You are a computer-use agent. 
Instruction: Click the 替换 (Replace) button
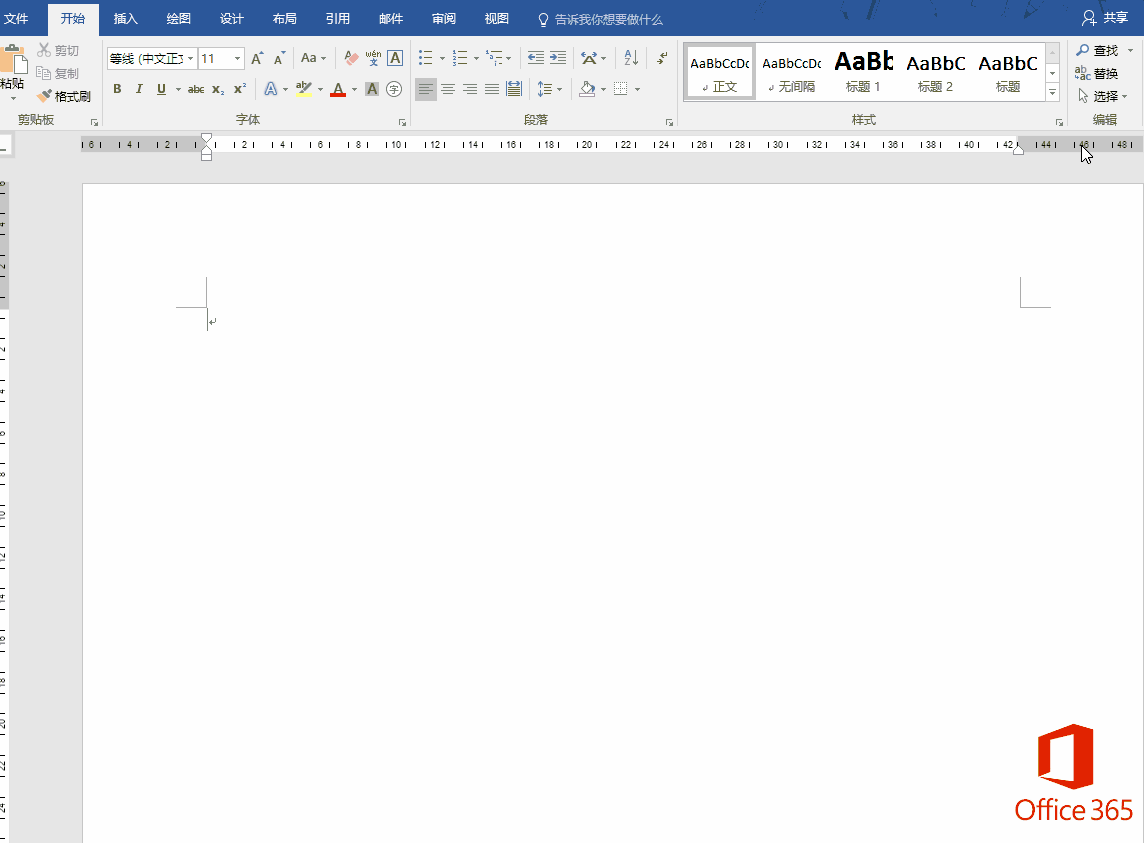click(1097, 73)
